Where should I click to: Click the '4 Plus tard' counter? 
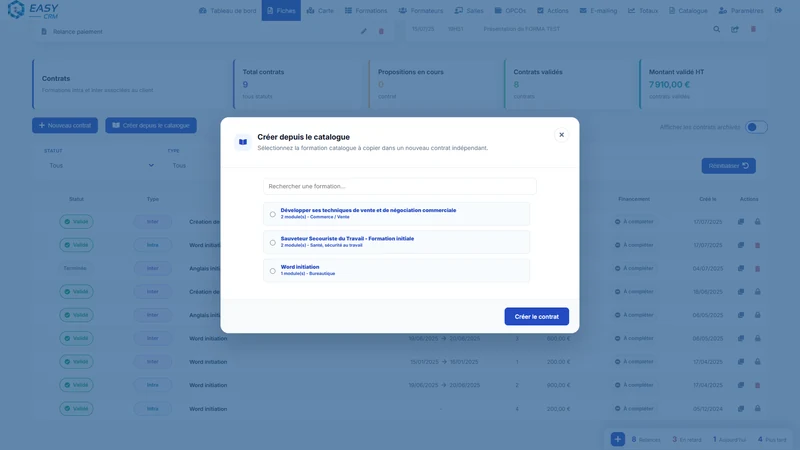772,439
